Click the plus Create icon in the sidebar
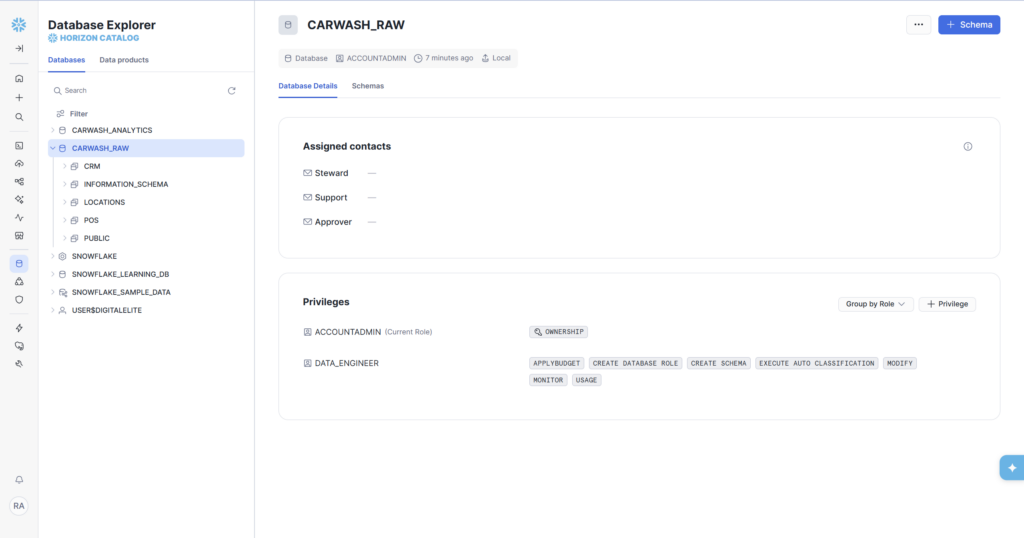1024x538 pixels. [19, 98]
